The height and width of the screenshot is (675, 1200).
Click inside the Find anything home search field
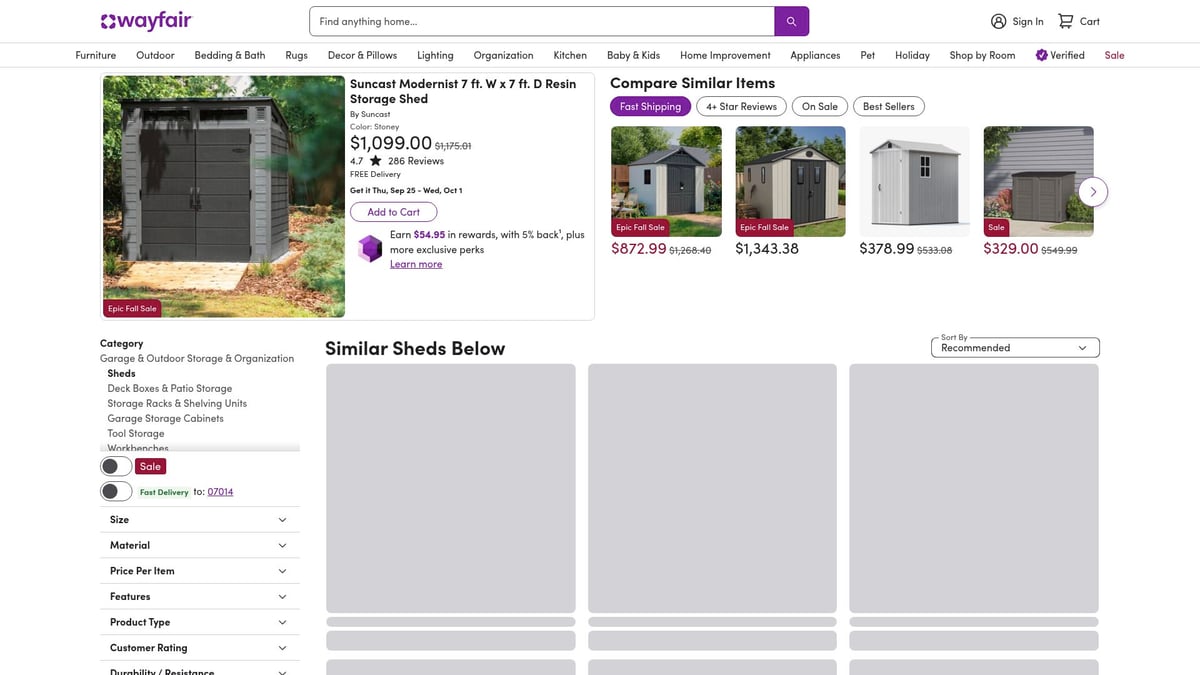point(541,21)
